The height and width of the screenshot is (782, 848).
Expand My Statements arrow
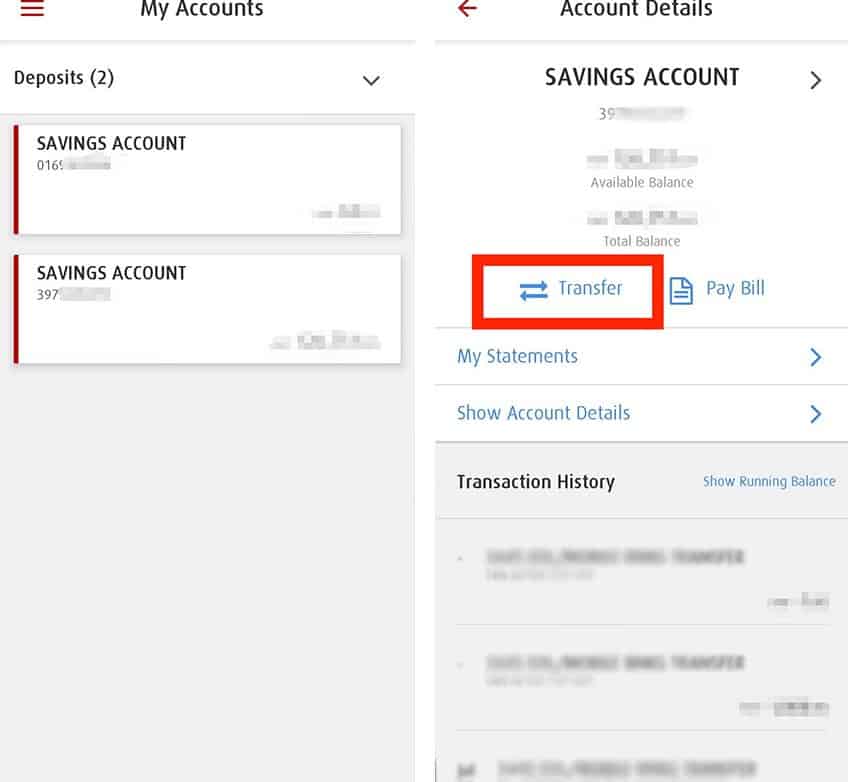pos(816,357)
